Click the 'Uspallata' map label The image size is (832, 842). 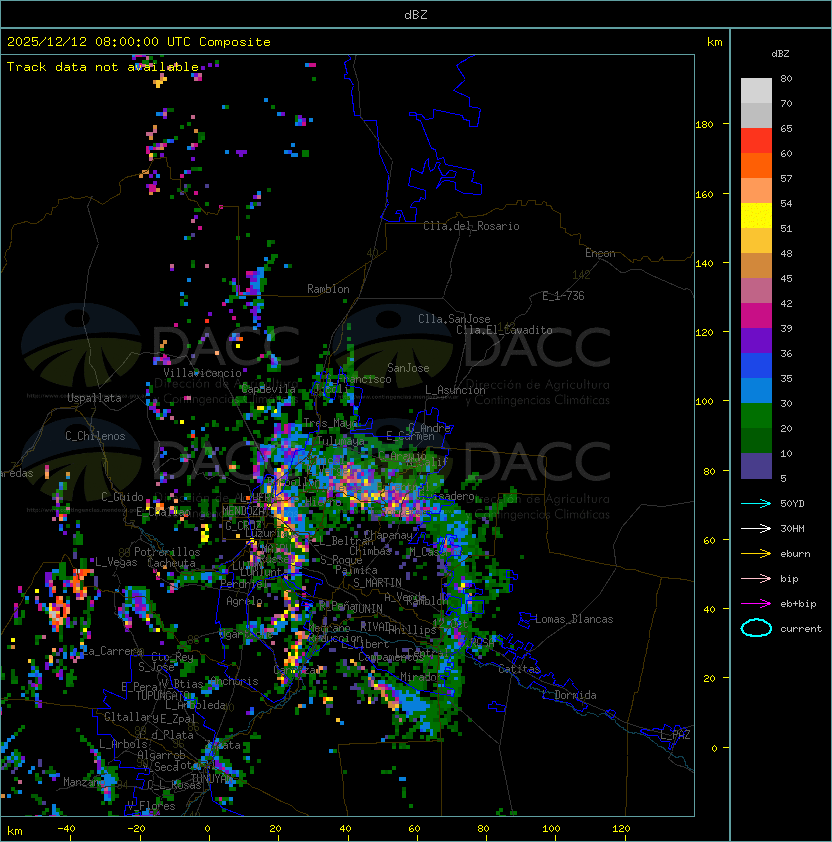[x=94, y=398]
